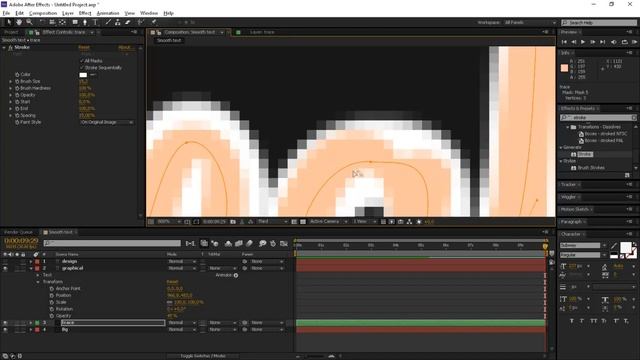Image resolution: width=640 pixels, height=360 pixels.
Task: Hide the trace layer
Action: pyautogui.click(x=5, y=322)
